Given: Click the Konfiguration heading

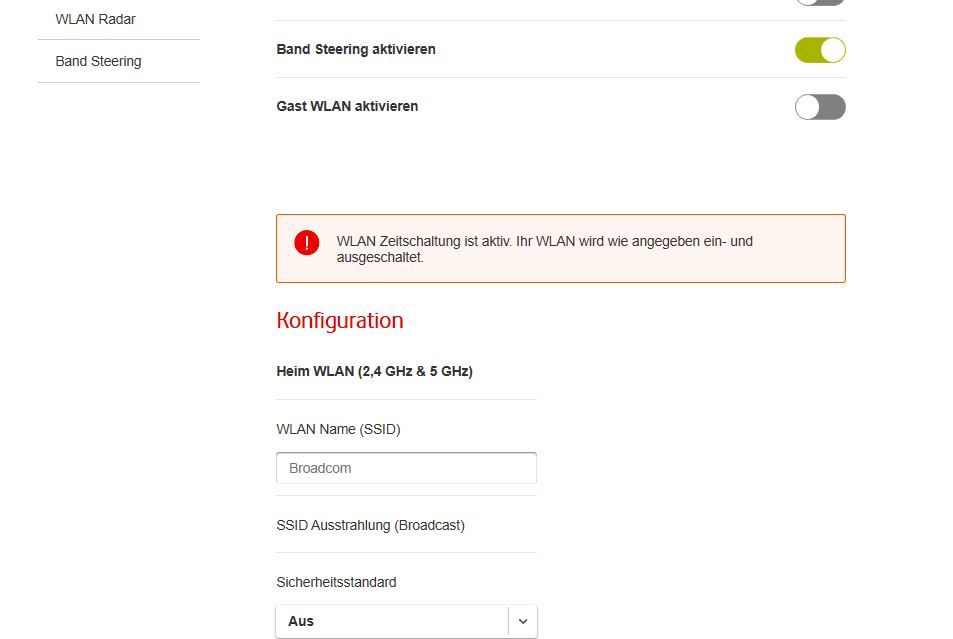Looking at the screenshot, I should tap(340, 320).
